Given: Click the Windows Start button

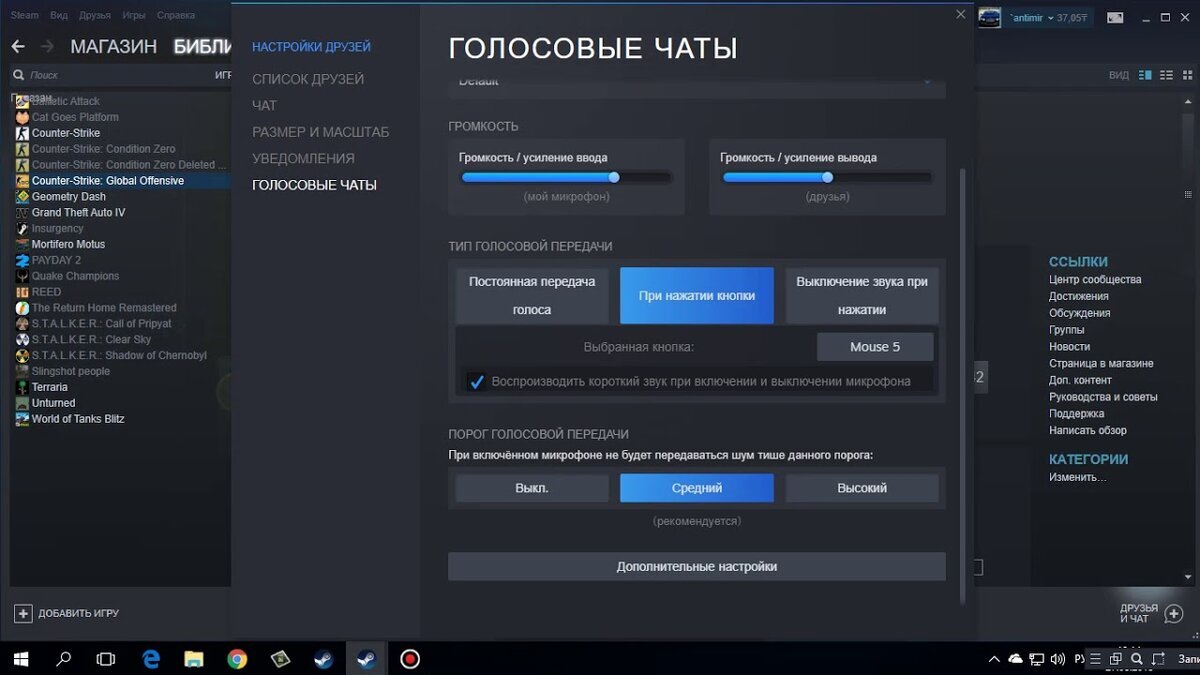Looking at the screenshot, I should (x=21, y=659).
